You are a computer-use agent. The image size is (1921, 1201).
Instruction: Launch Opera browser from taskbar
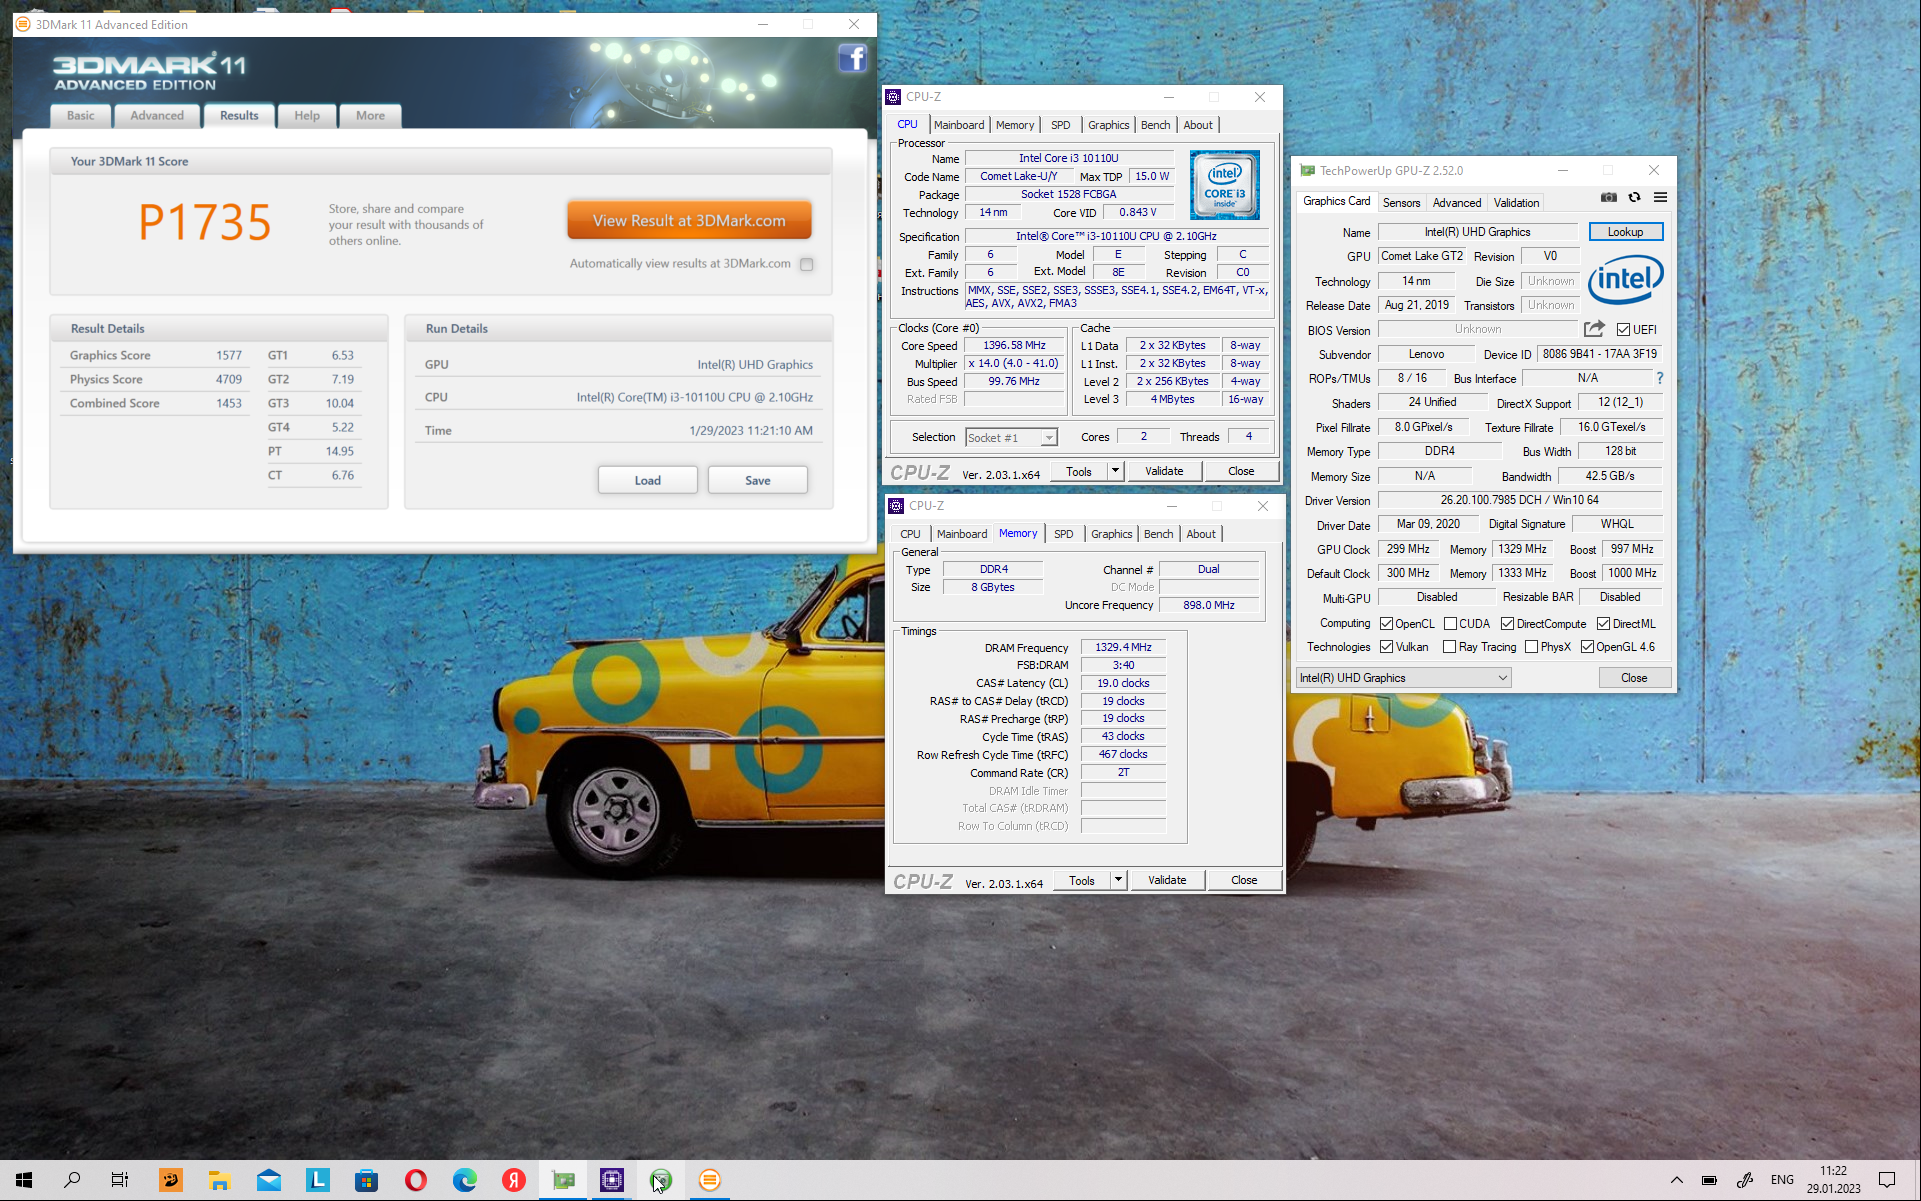click(416, 1180)
